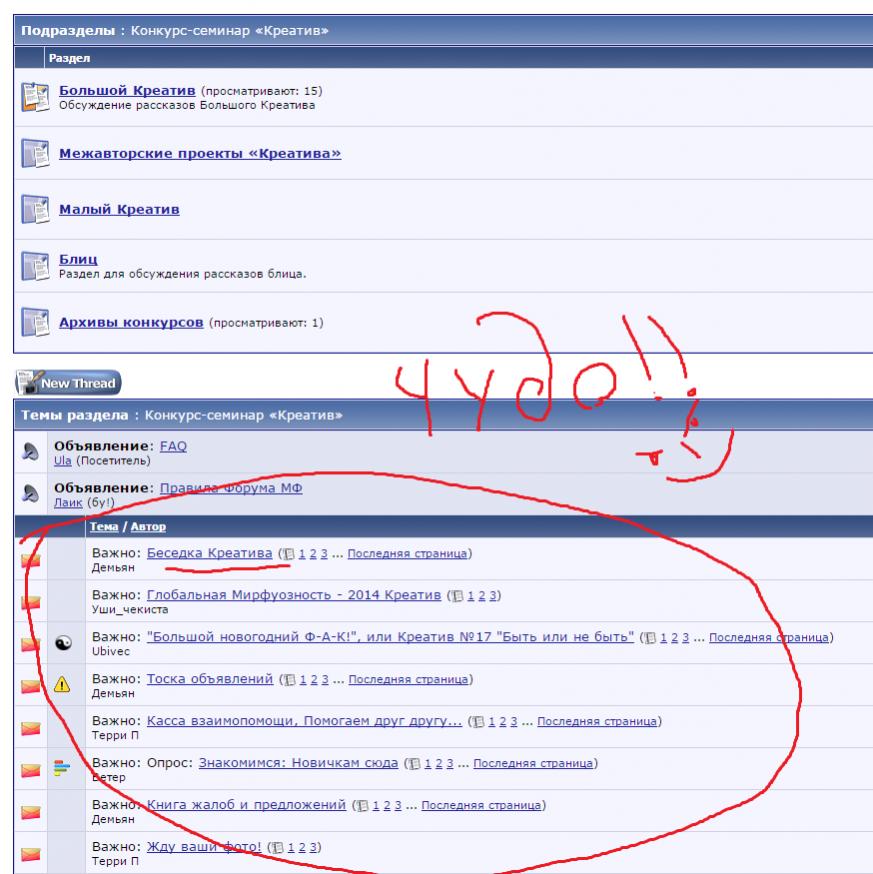
Task: Click the warning triangle icon by Тоска объявлений
Action: pos(60,685)
